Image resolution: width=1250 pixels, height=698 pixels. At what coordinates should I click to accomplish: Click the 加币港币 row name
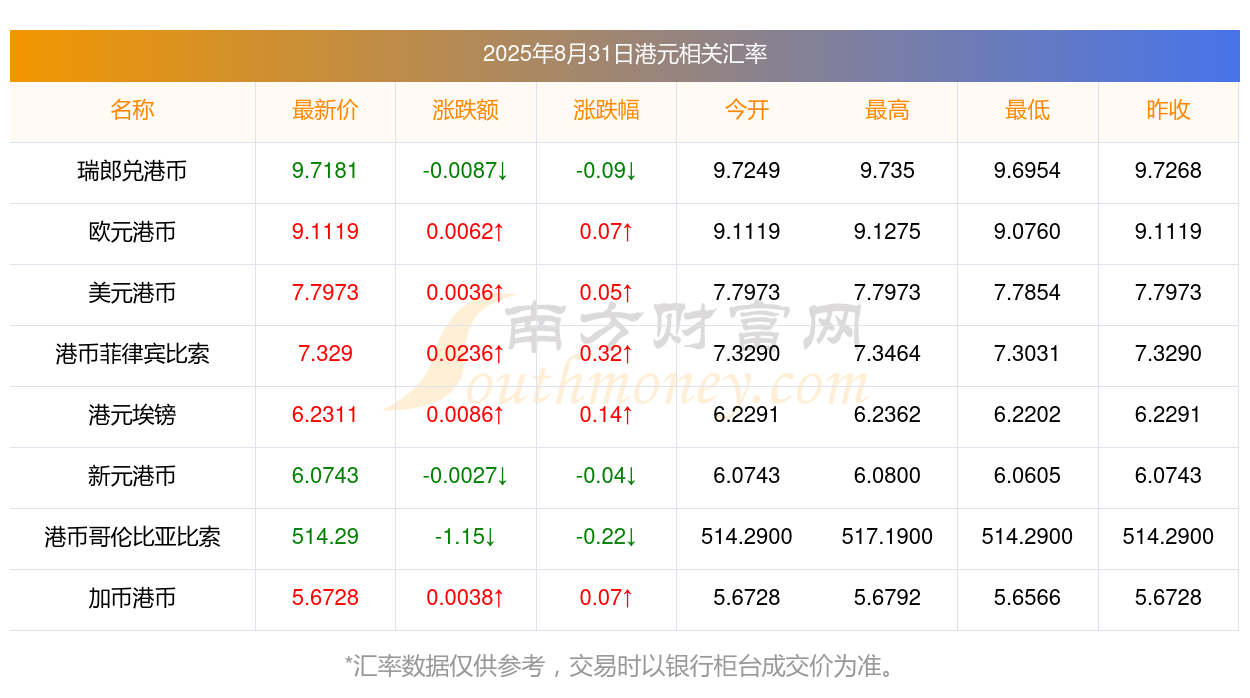[x=133, y=598]
